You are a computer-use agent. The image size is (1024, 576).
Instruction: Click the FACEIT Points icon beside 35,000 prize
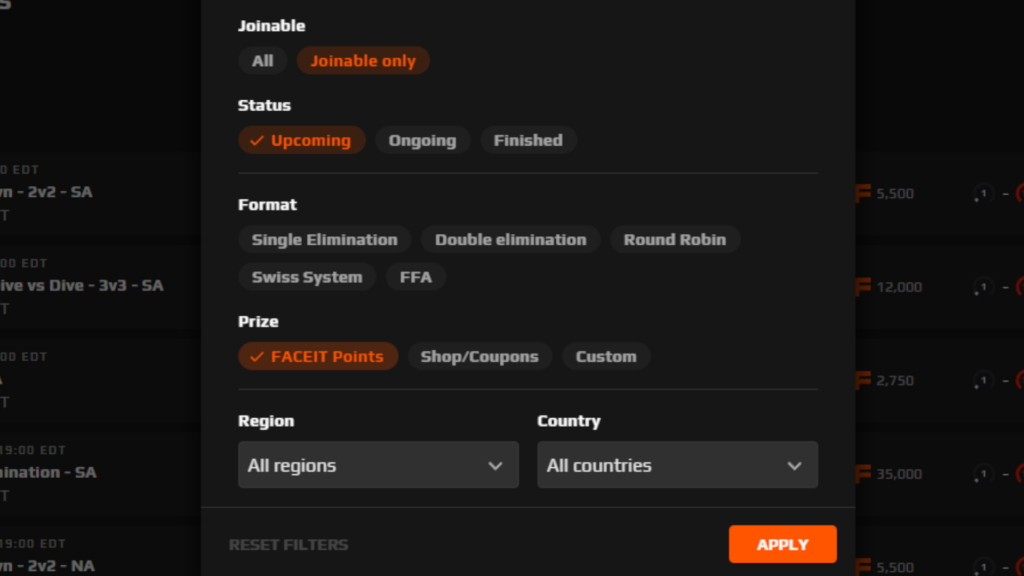[x=862, y=474]
